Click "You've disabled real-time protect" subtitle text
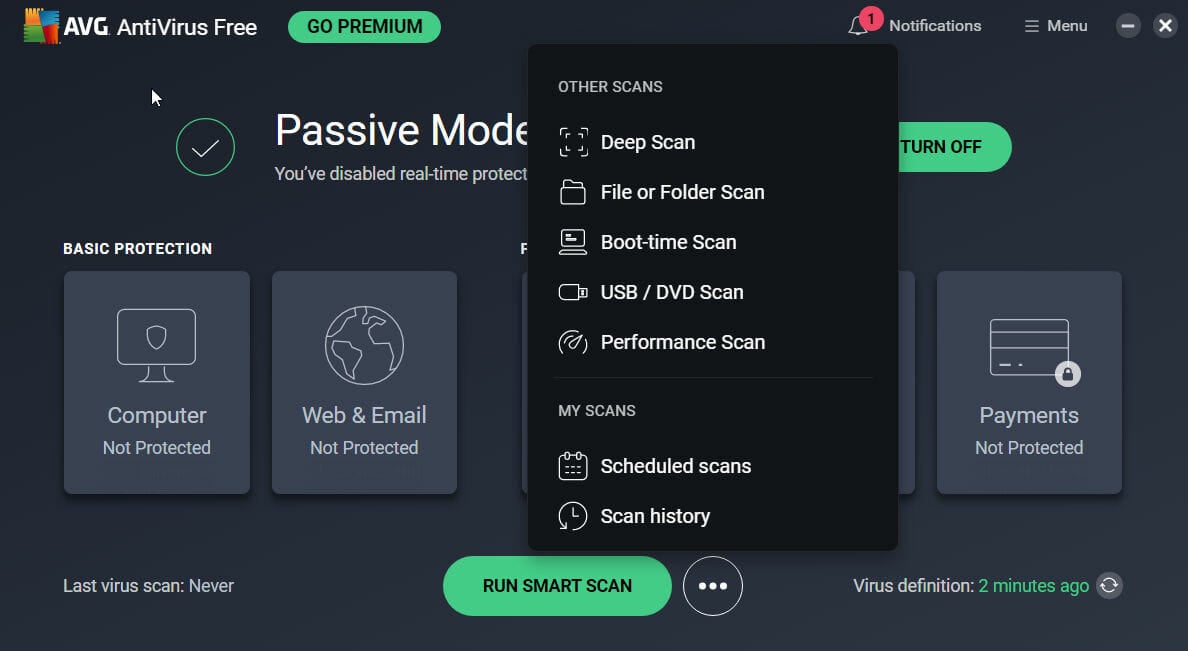The width and height of the screenshot is (1188, 651). tap(401, 174)
